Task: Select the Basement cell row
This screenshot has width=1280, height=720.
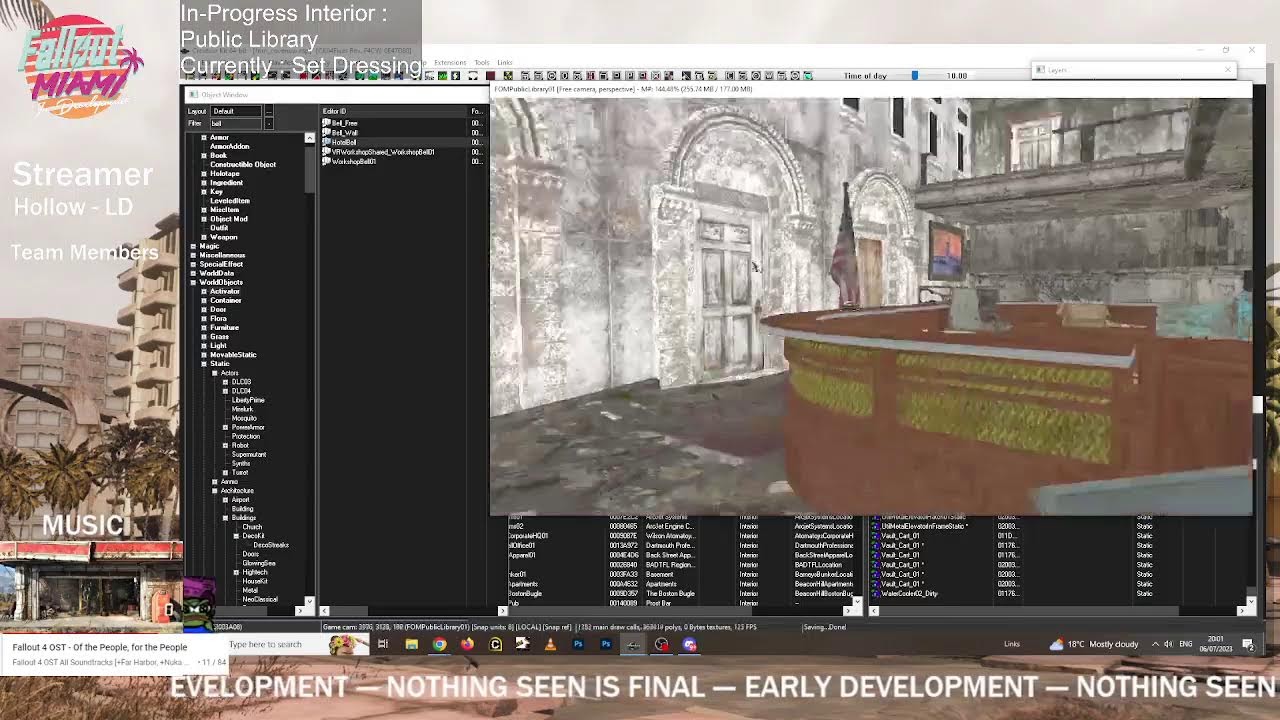Action: (680, 575)
